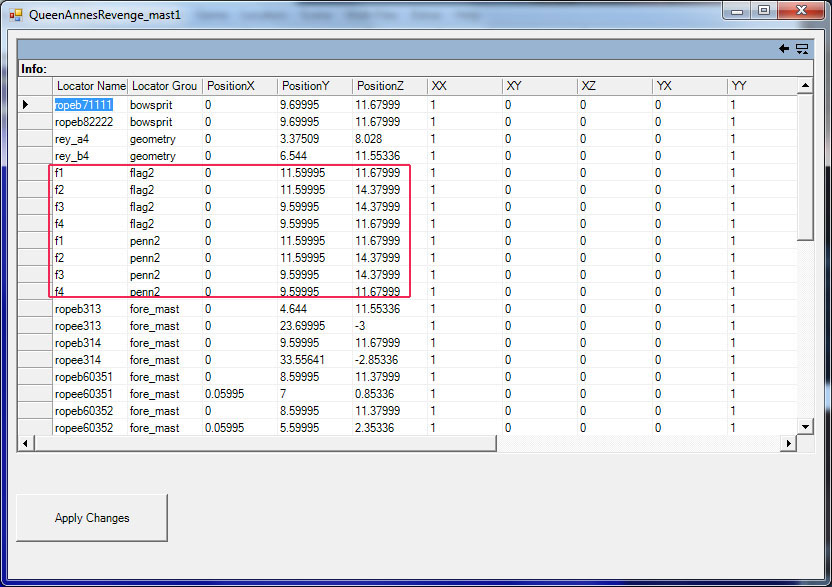Screen dimensions: 832x587
Task: Select the f1 cell in penn2 group
Action: click(x=90, y=240)
